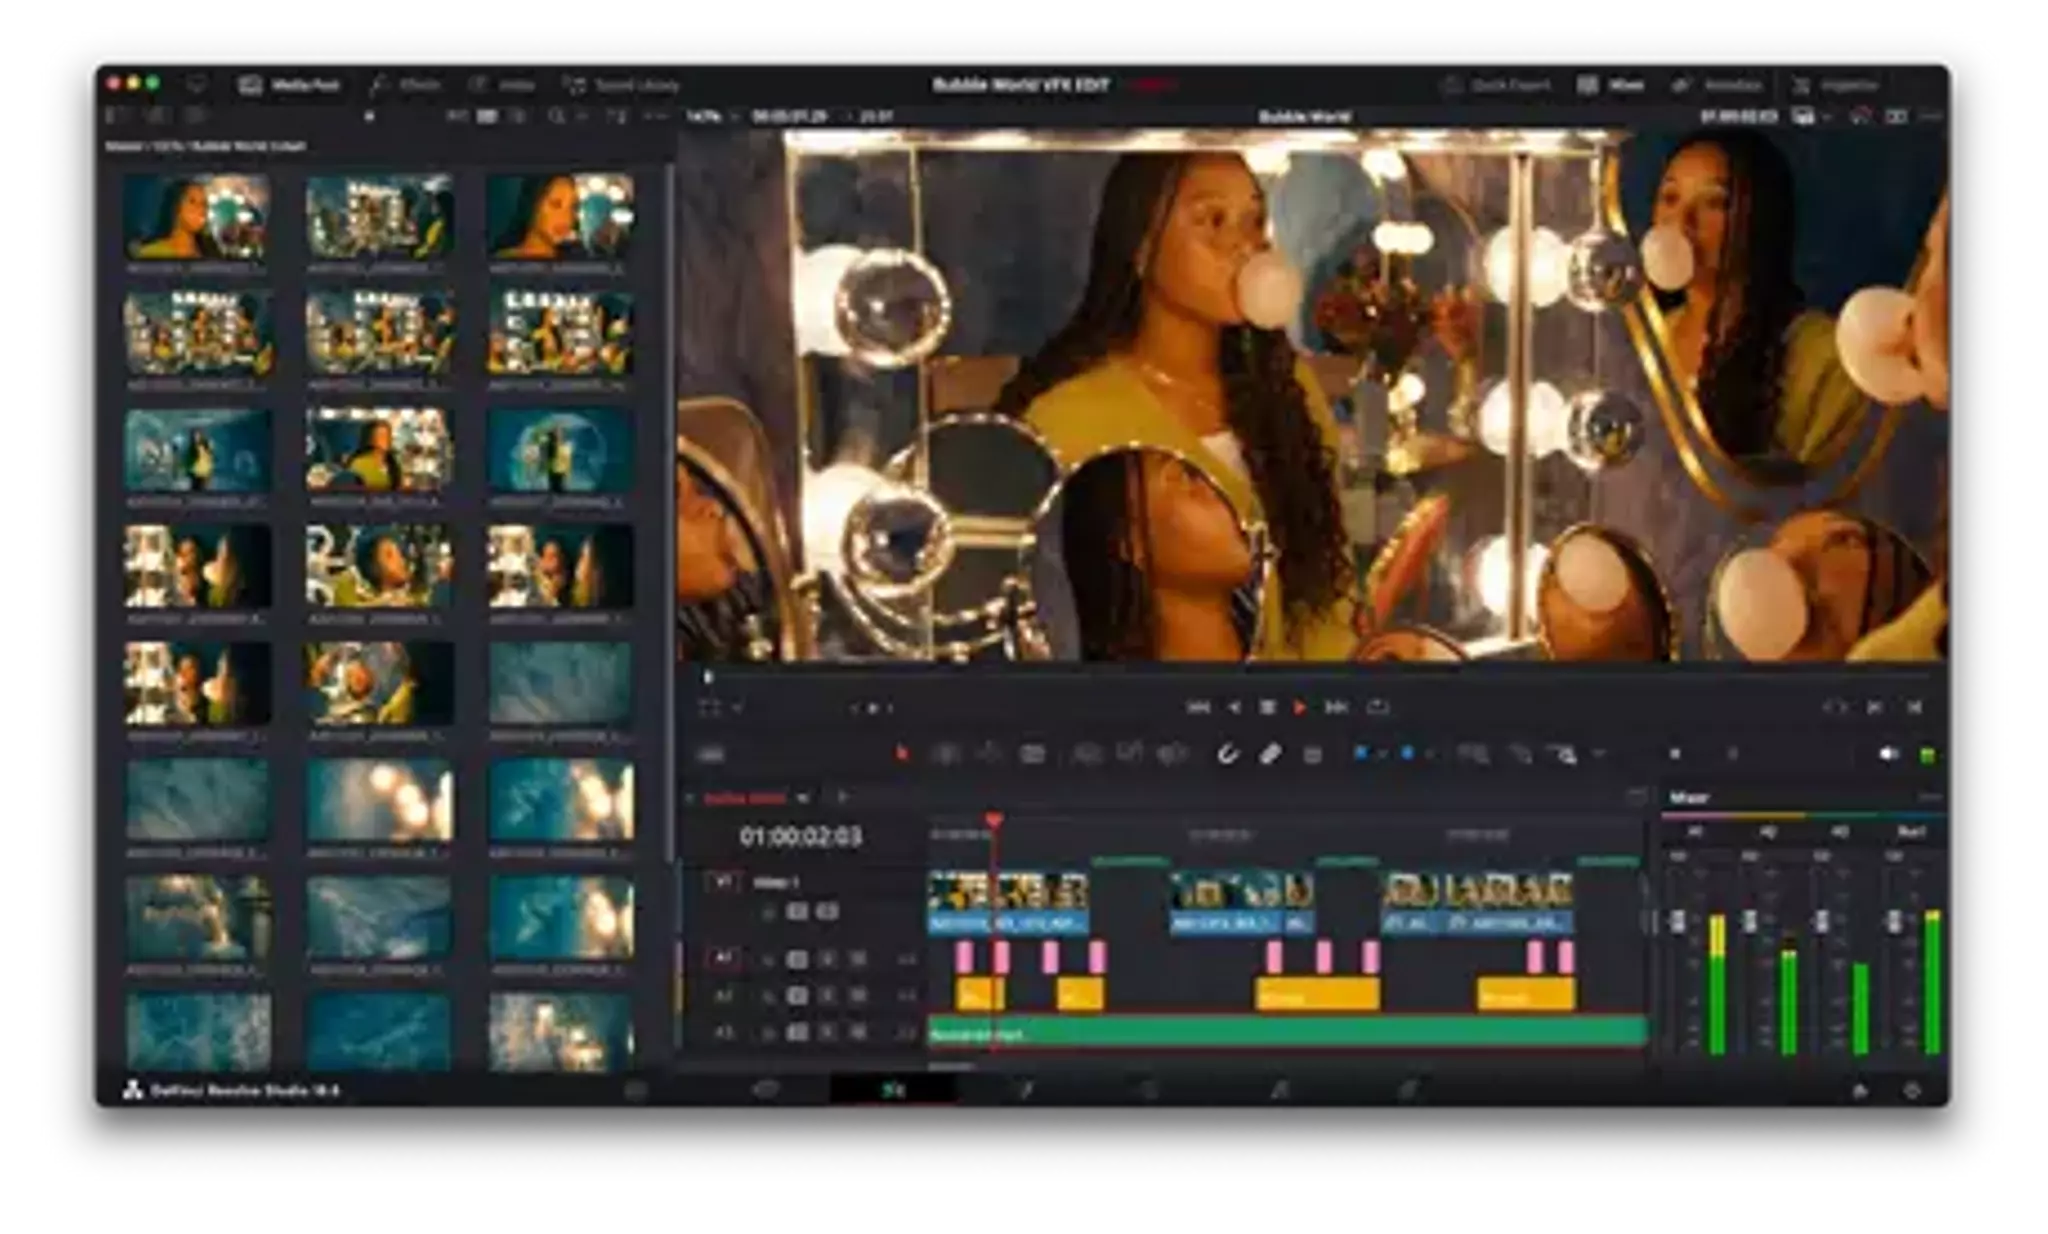Open the Inspector panel
Screen dimensions: 2048x1234
1837,85
